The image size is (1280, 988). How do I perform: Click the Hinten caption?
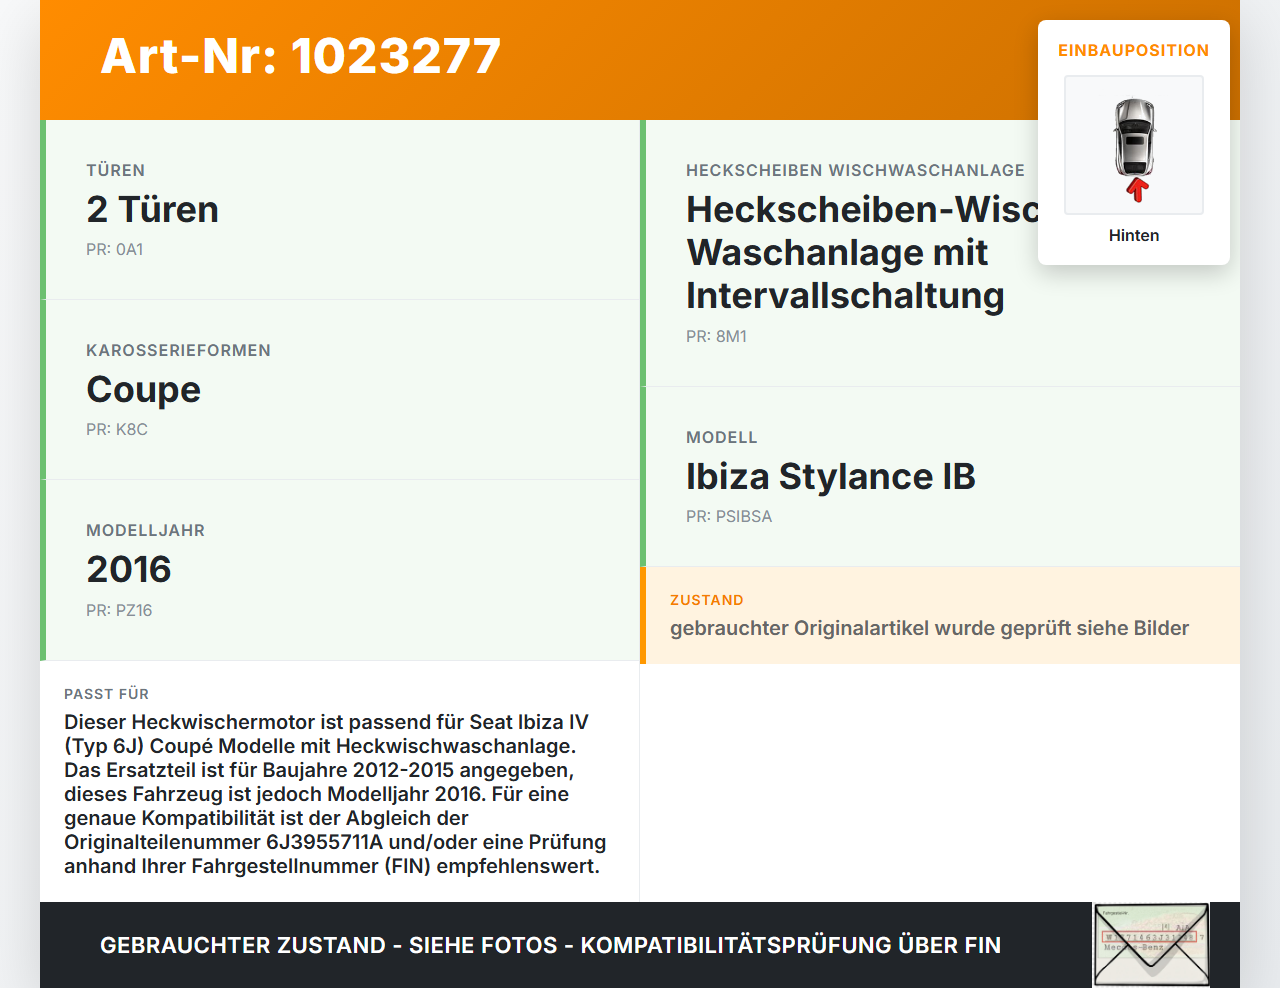[x=1134, y=235]
